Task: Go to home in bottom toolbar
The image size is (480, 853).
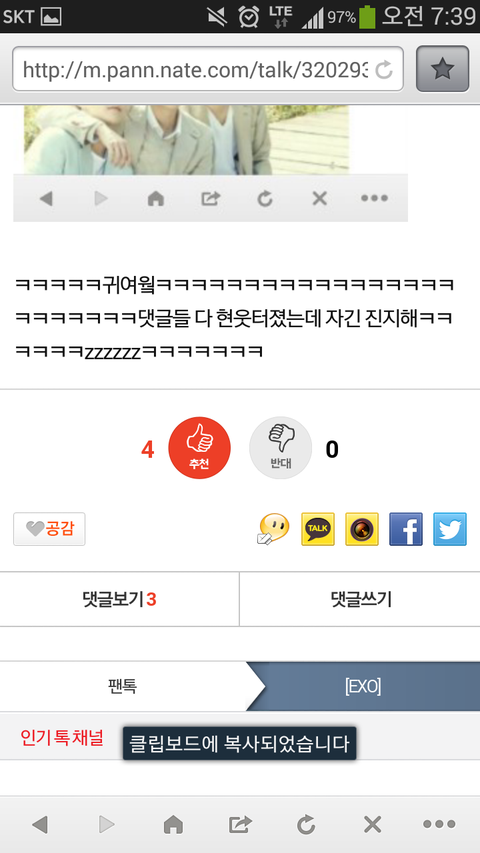Action: click(x=173, y=825)
